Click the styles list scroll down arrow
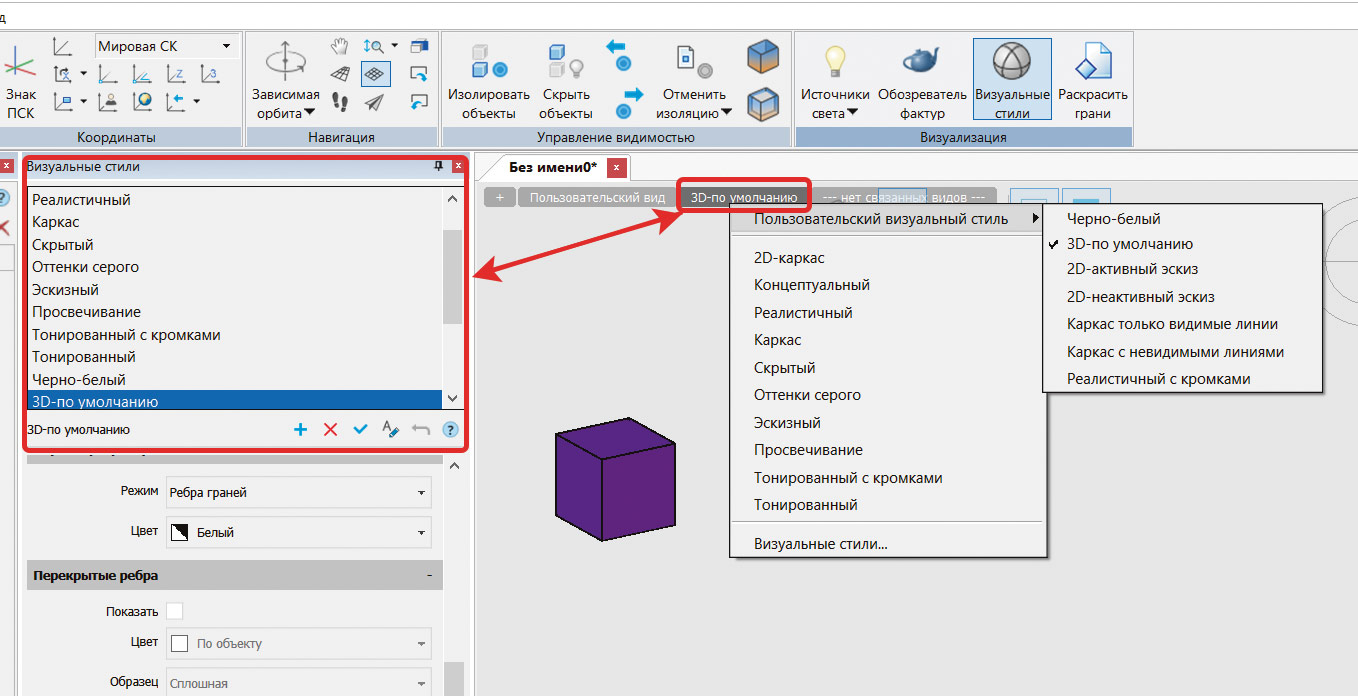The height and width of the screenshot is (696, 1358). 452,398
